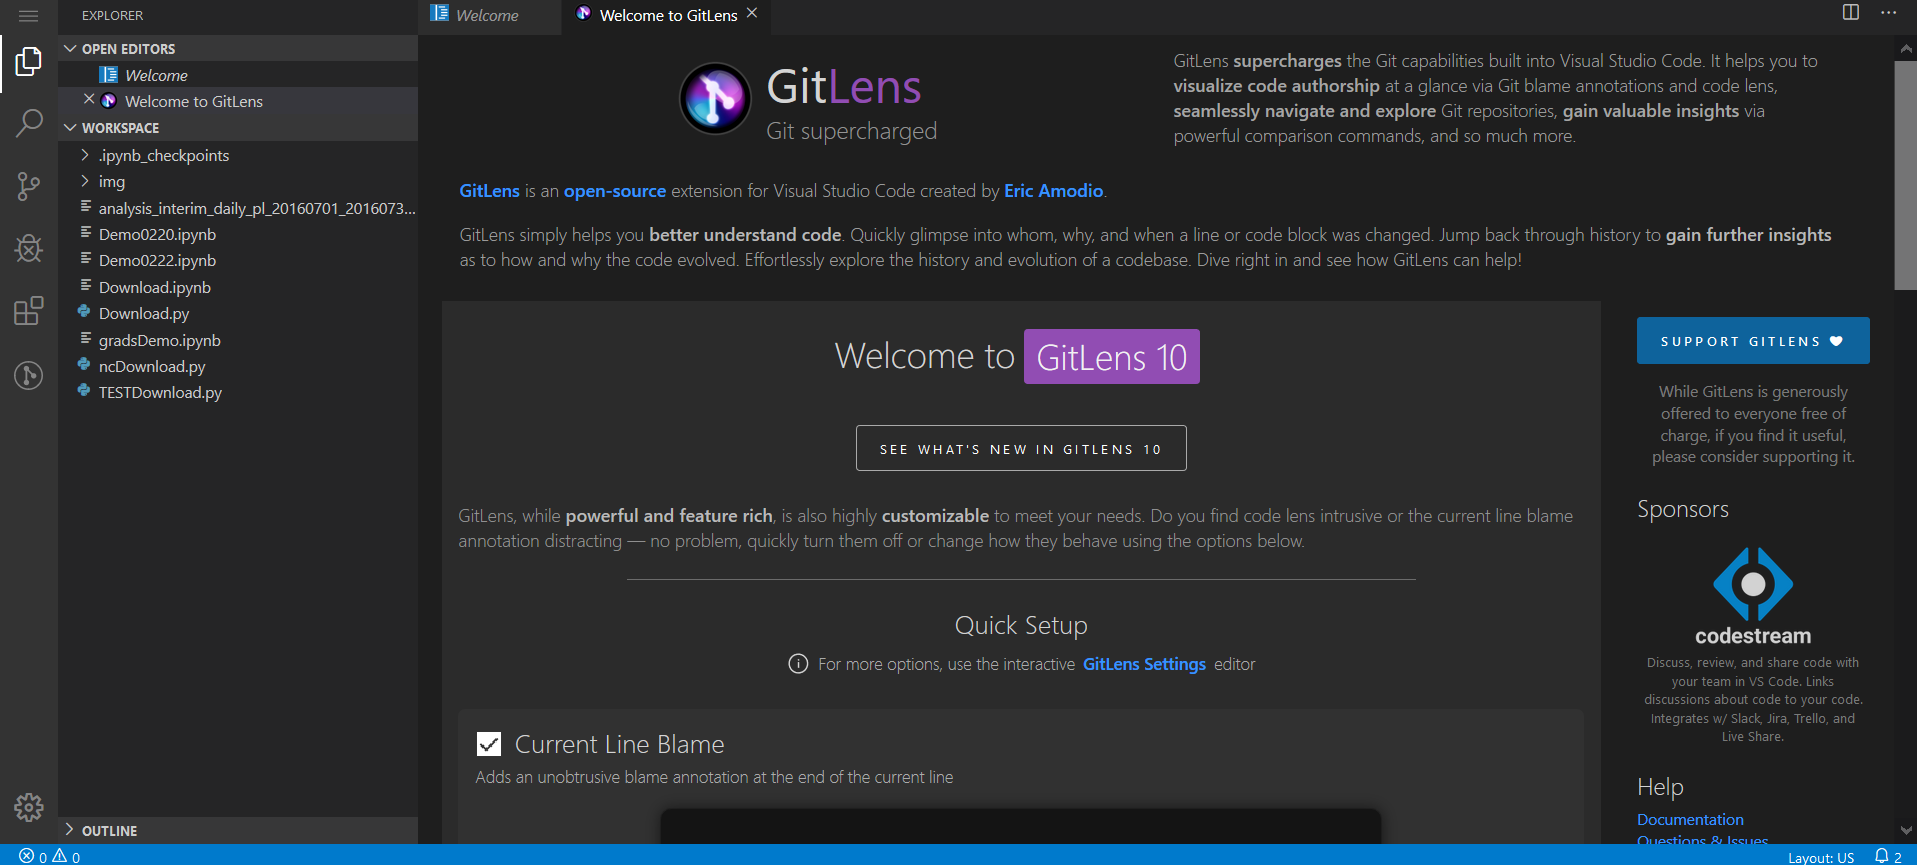Image resolution: width=1917 pixels, height=865 pixels.
Task: Click the Support GitLens button
Action: (x=1753, y=341)
